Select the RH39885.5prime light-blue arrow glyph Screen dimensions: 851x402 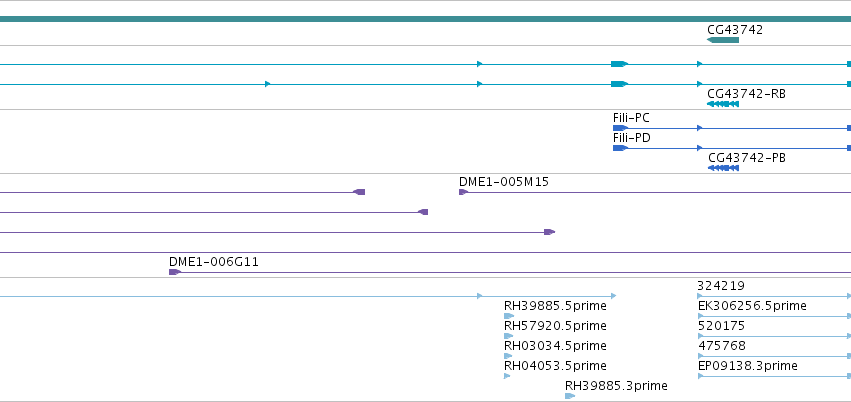[x=509, y=316]
